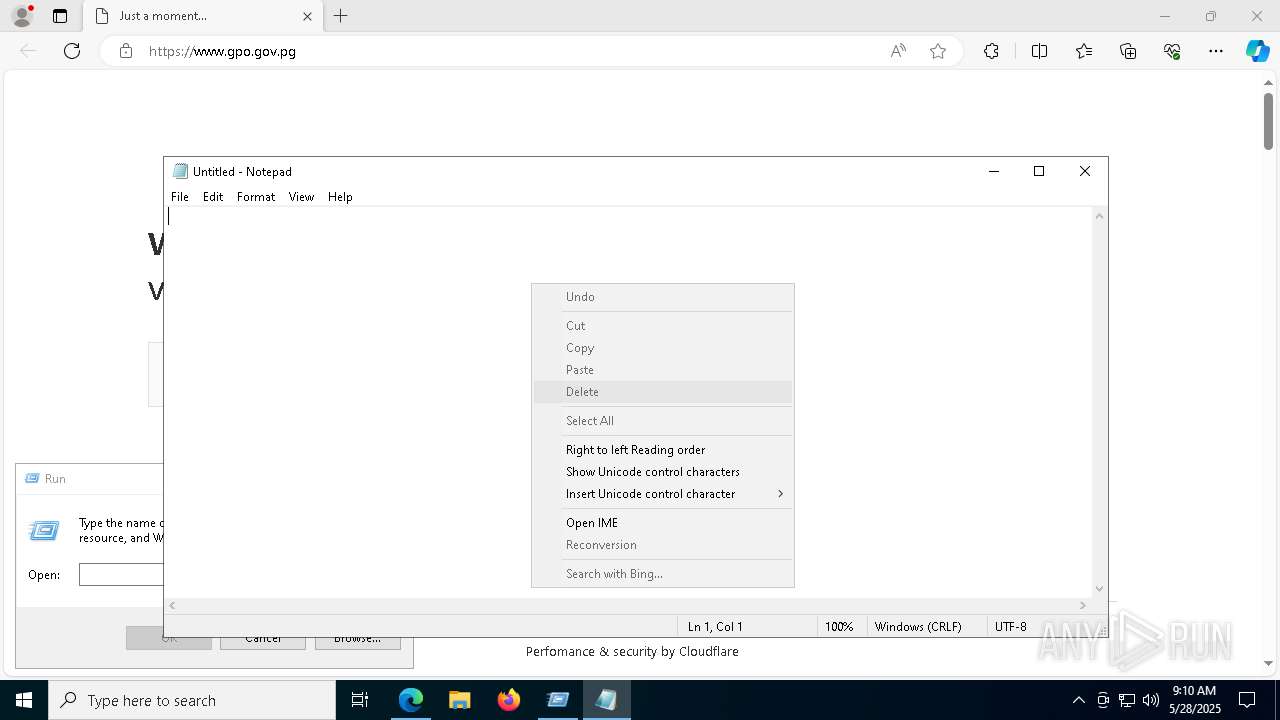
Task: Click taskbar search box
Action: point(192,700)
